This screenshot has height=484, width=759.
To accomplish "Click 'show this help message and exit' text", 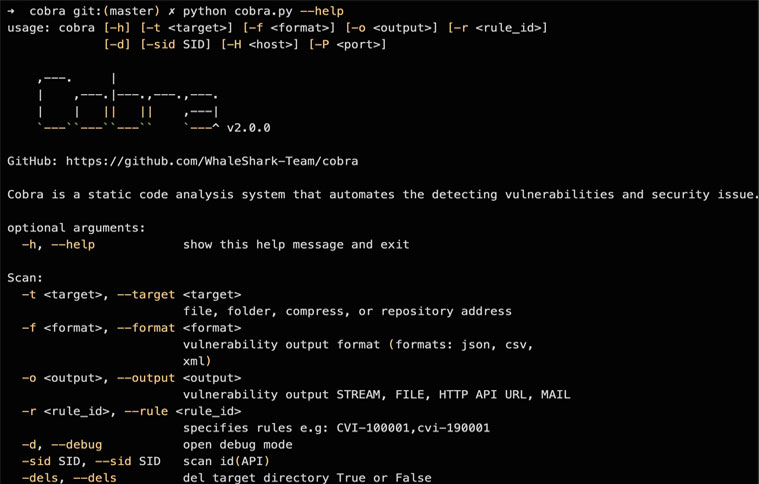I will pos(296,244).
